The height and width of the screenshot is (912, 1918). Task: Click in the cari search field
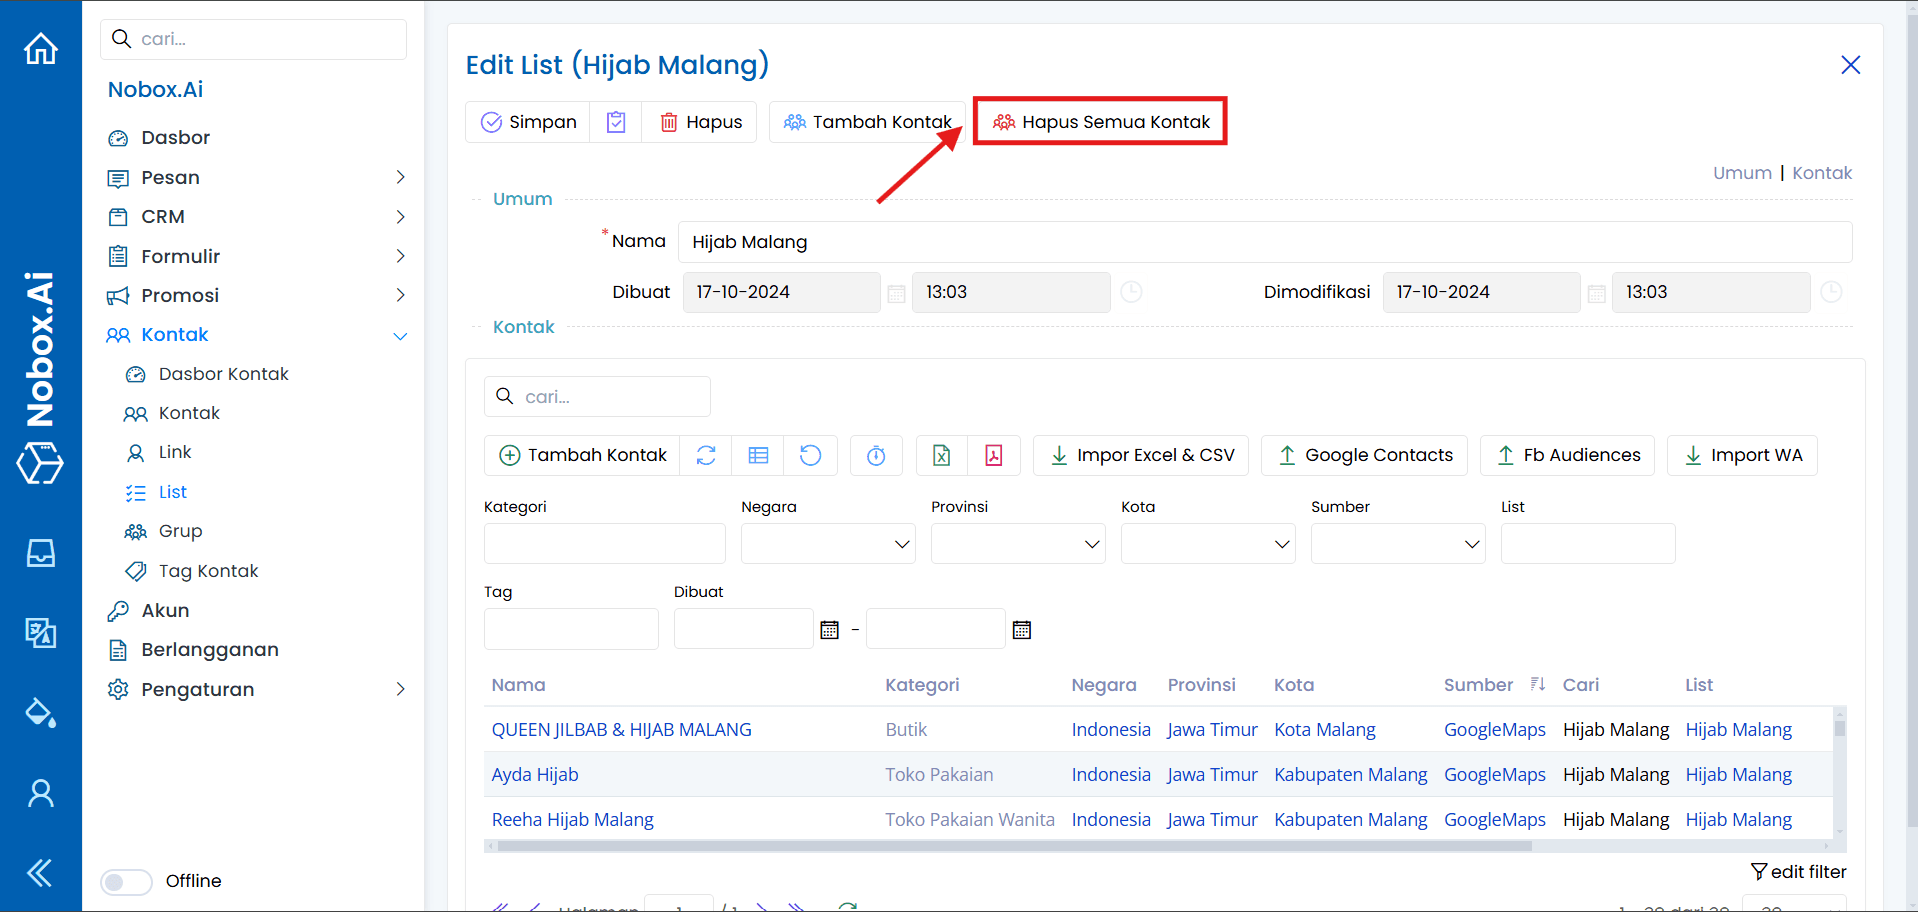[597, 396]
